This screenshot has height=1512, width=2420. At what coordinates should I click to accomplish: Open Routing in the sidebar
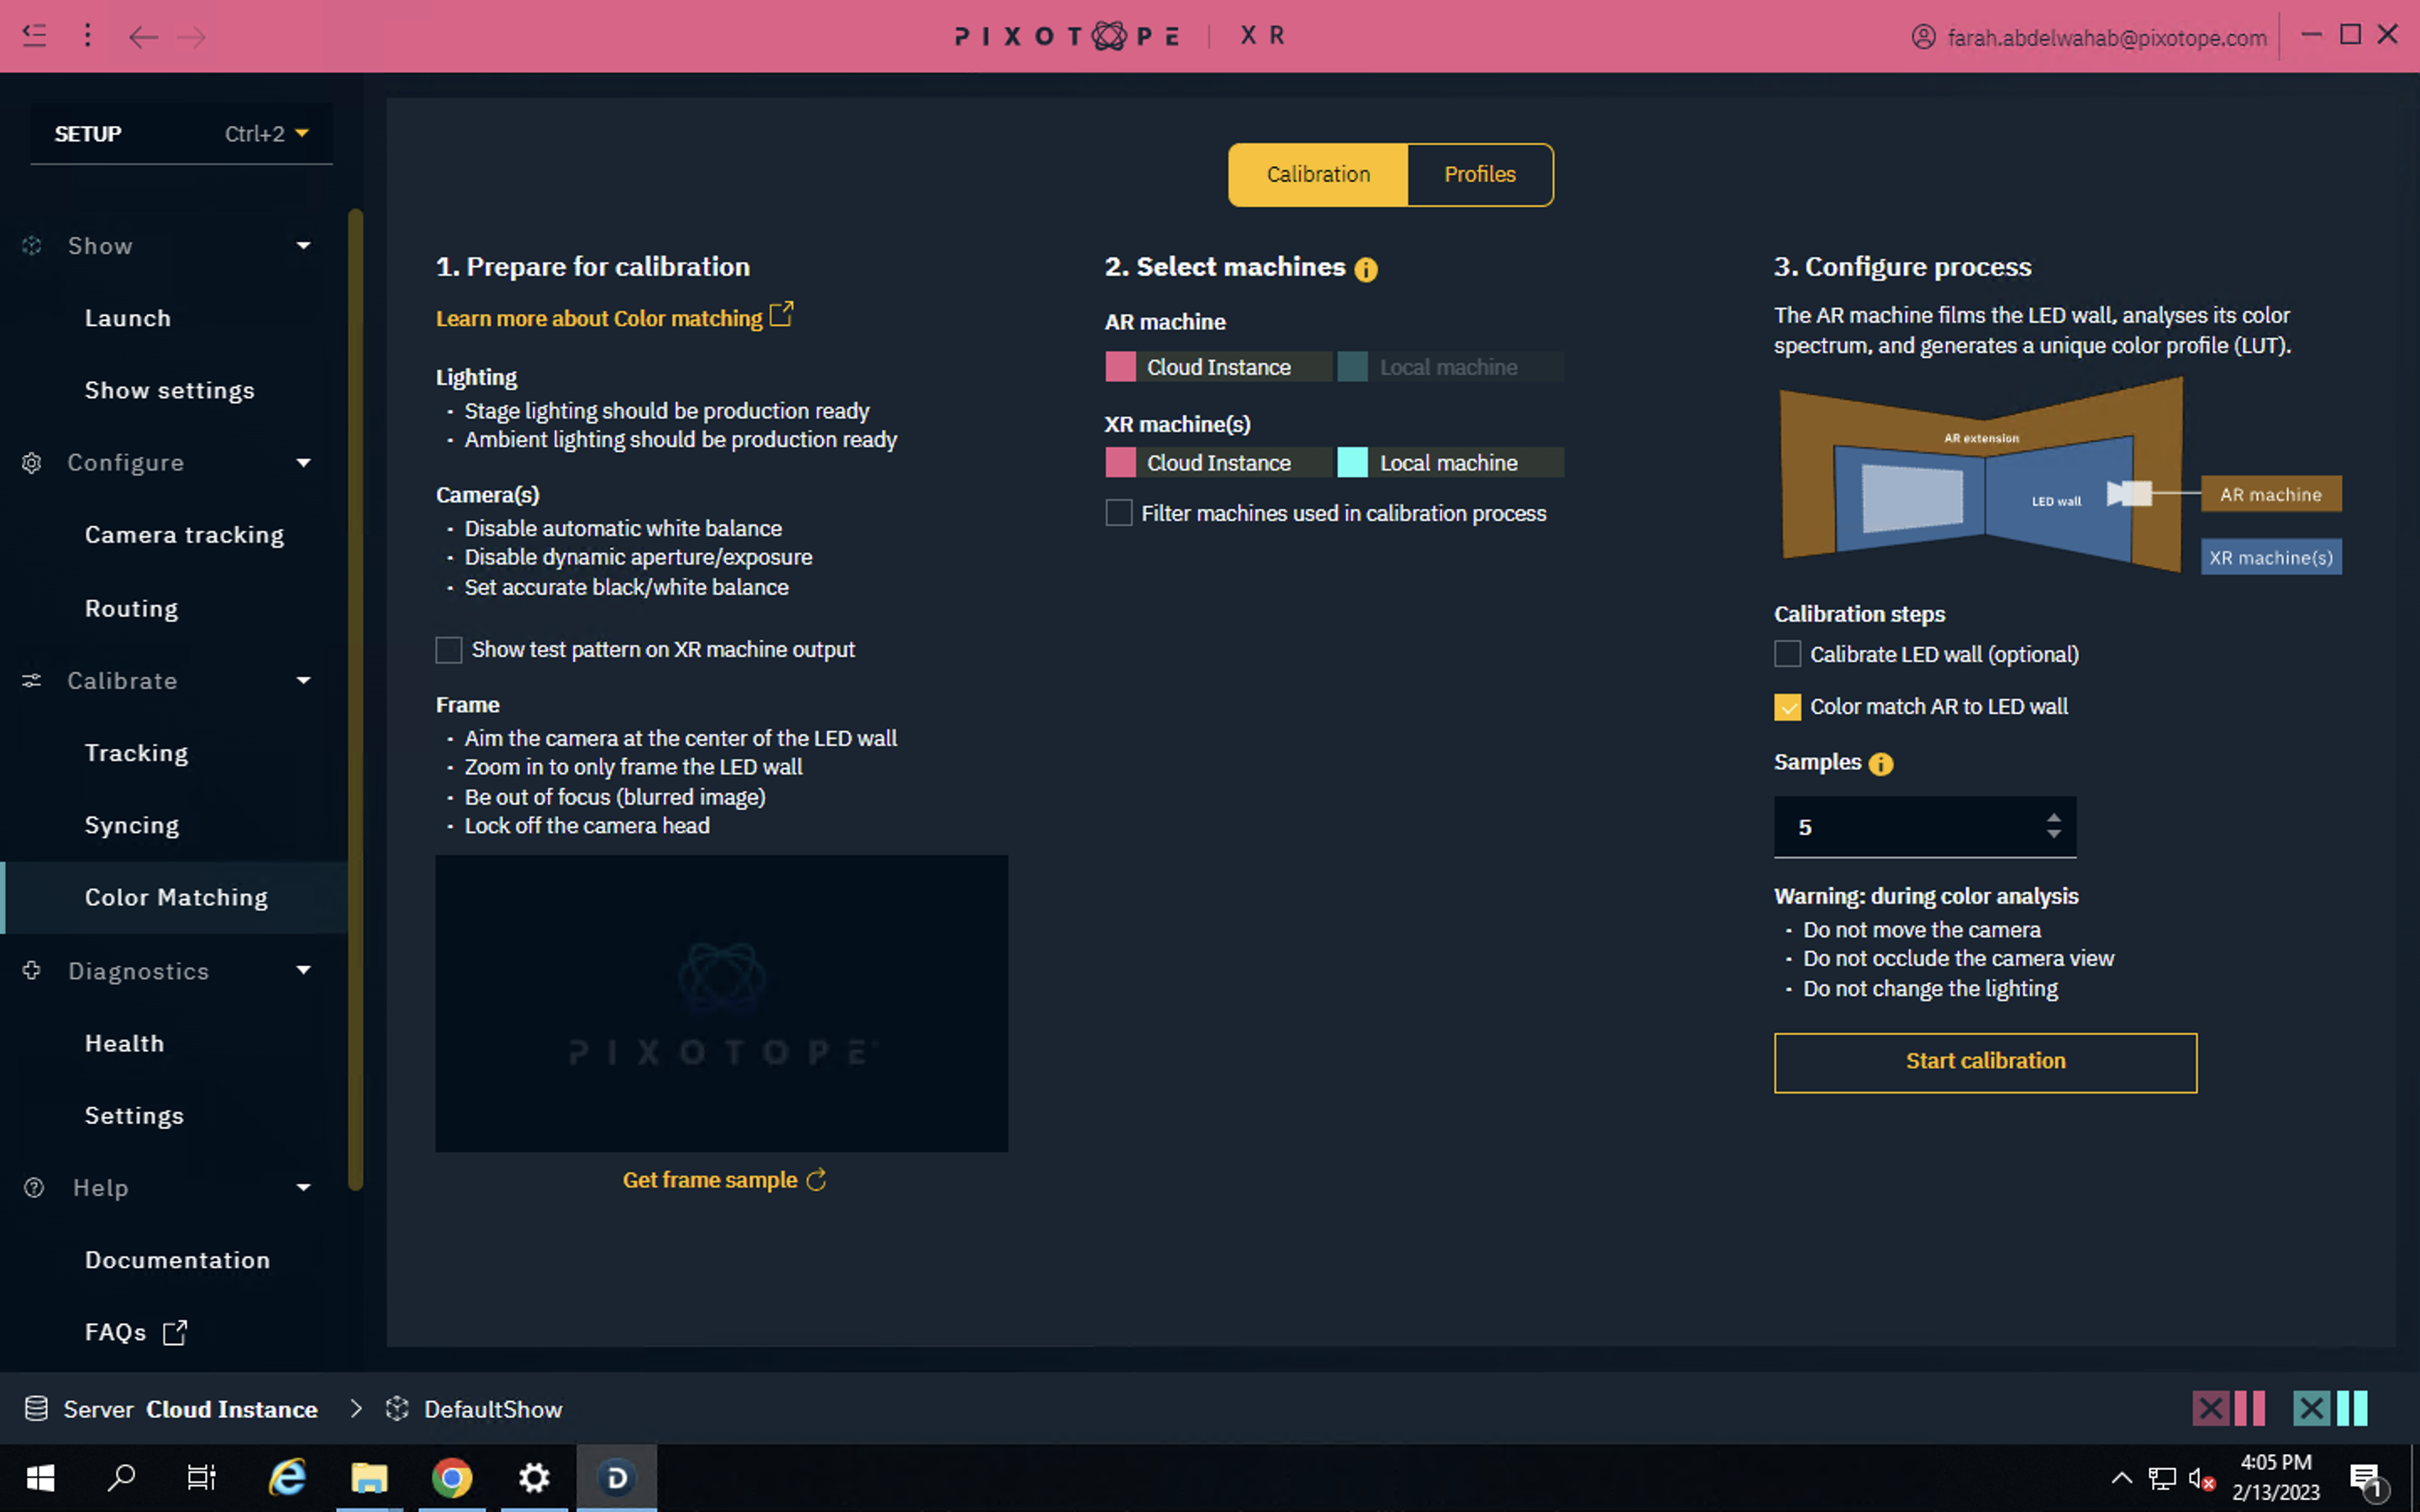click(x=132, y=608)
